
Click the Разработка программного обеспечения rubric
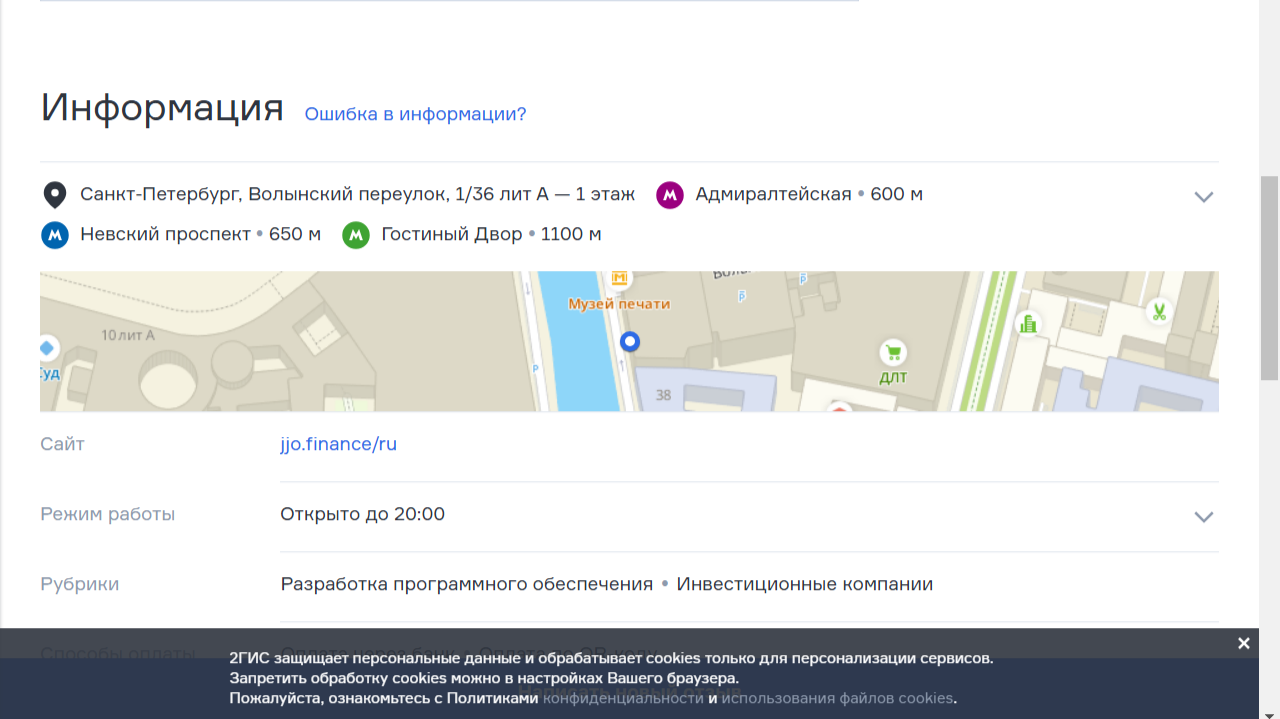click(466, 584)
